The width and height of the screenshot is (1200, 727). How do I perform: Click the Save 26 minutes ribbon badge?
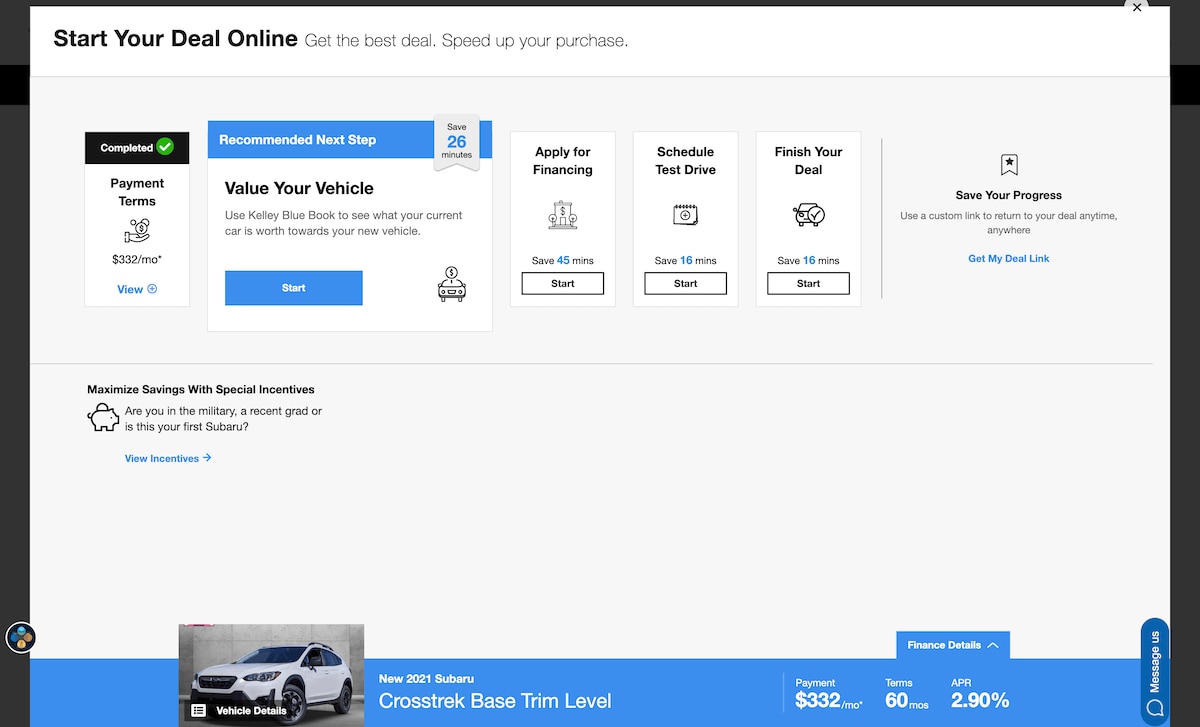pyautogui.click(x=457, y=142)
